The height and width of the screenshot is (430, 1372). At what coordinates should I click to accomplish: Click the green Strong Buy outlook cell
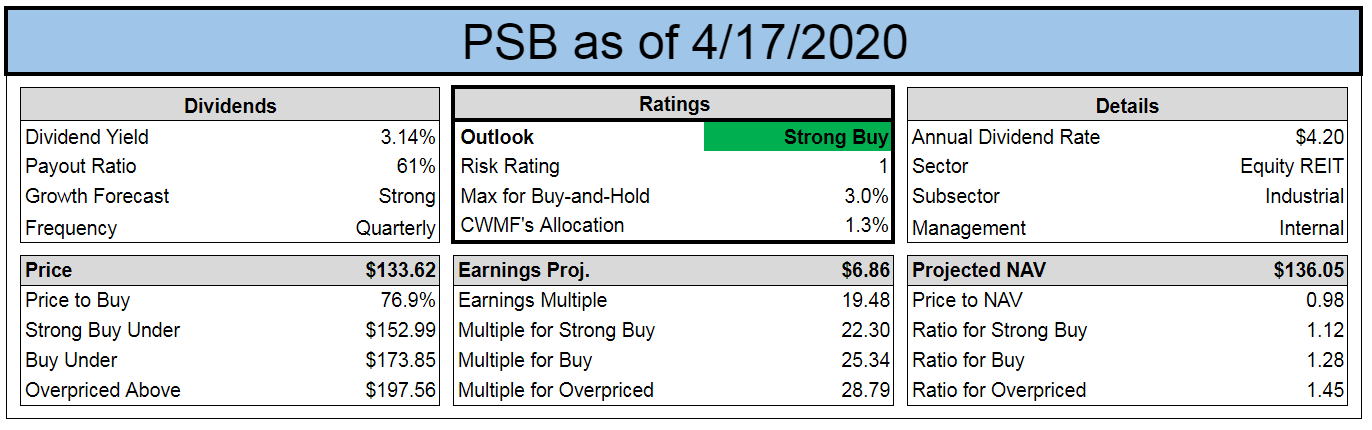pos(797,137)
